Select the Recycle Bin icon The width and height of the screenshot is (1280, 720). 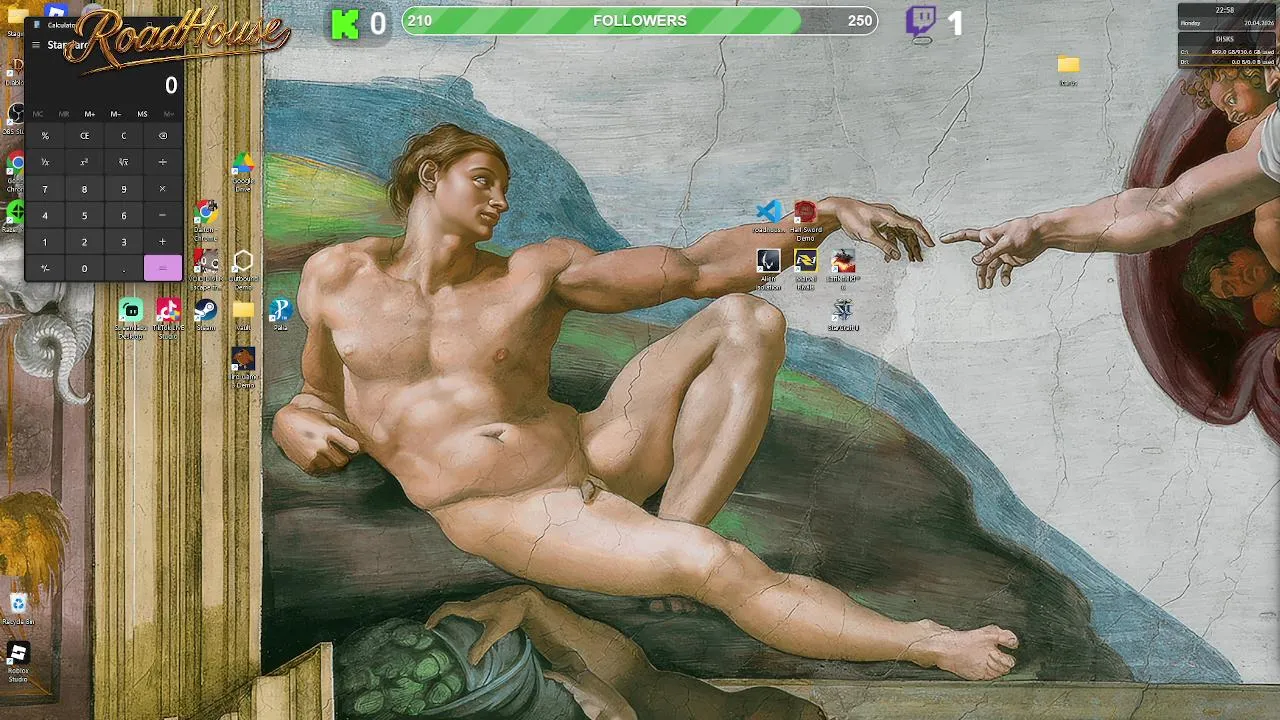[18, 609]
